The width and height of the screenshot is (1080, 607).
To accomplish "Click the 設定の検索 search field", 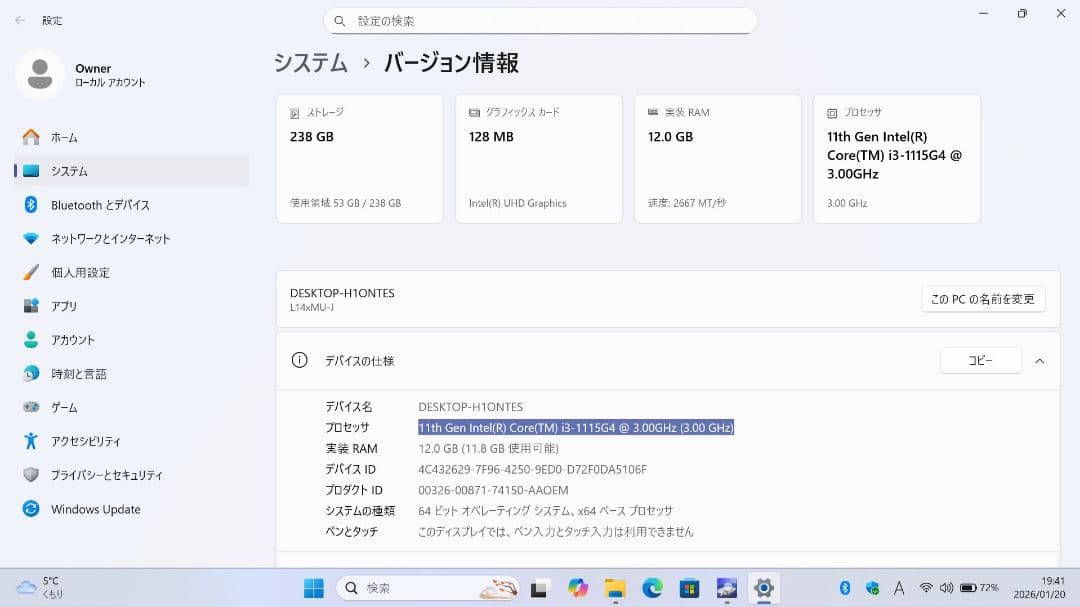I will coord(540,20).
